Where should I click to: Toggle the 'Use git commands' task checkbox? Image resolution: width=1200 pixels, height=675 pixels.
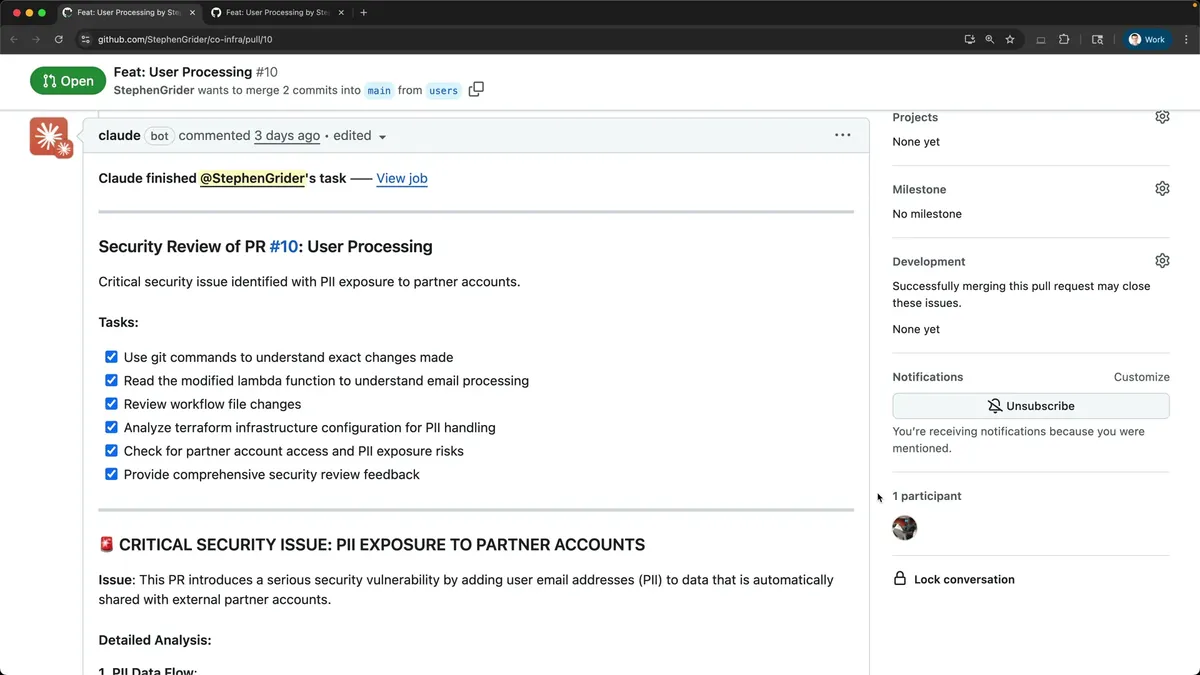[111, 357]
